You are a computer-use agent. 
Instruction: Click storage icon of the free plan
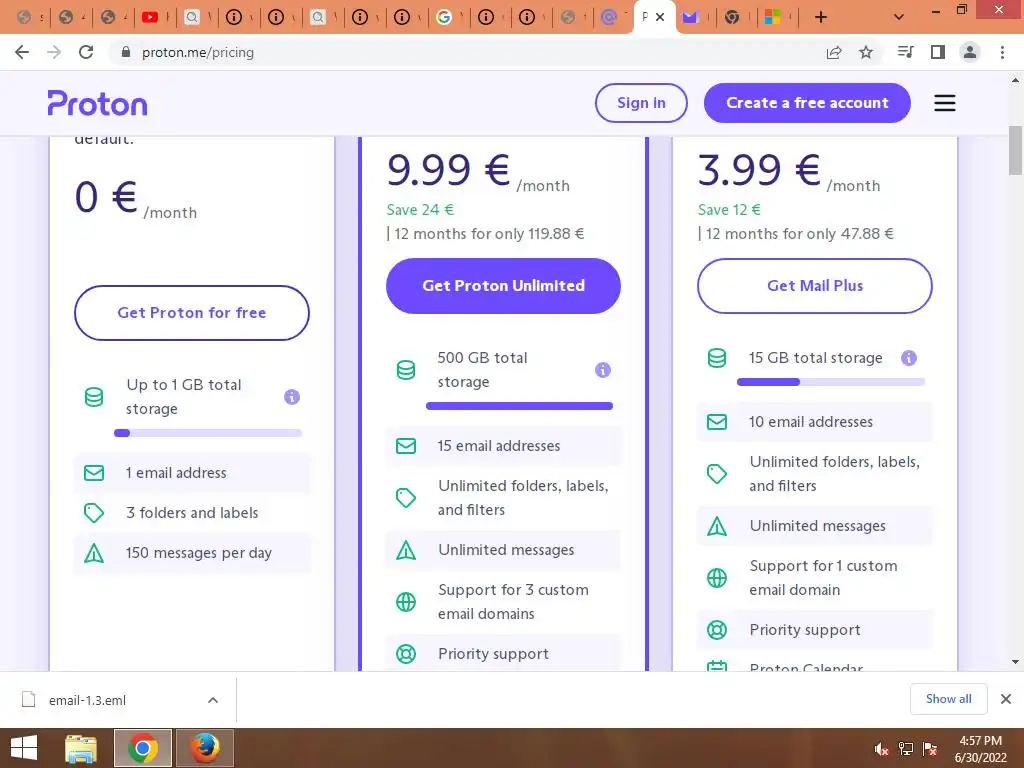(94, 397)
